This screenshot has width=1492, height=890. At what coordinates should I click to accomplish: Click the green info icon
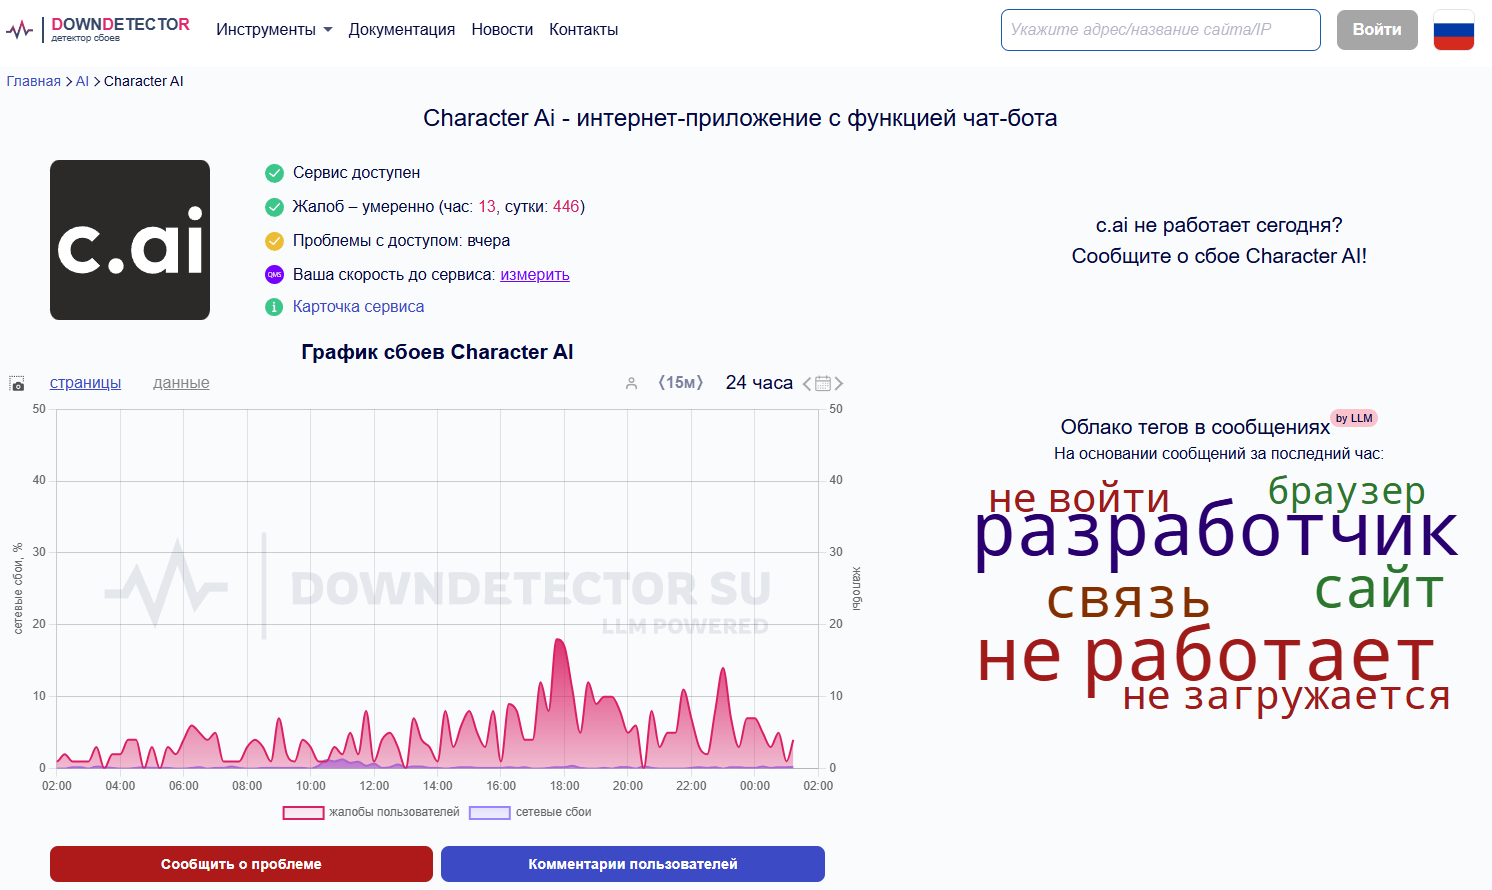pos(274,307)
